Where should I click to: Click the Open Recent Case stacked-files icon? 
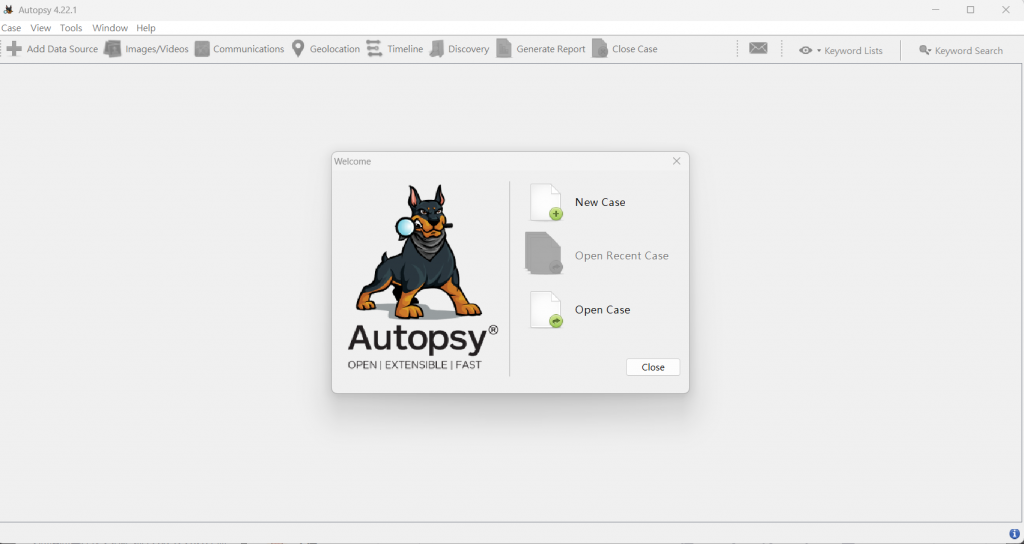tap(543, 253)
